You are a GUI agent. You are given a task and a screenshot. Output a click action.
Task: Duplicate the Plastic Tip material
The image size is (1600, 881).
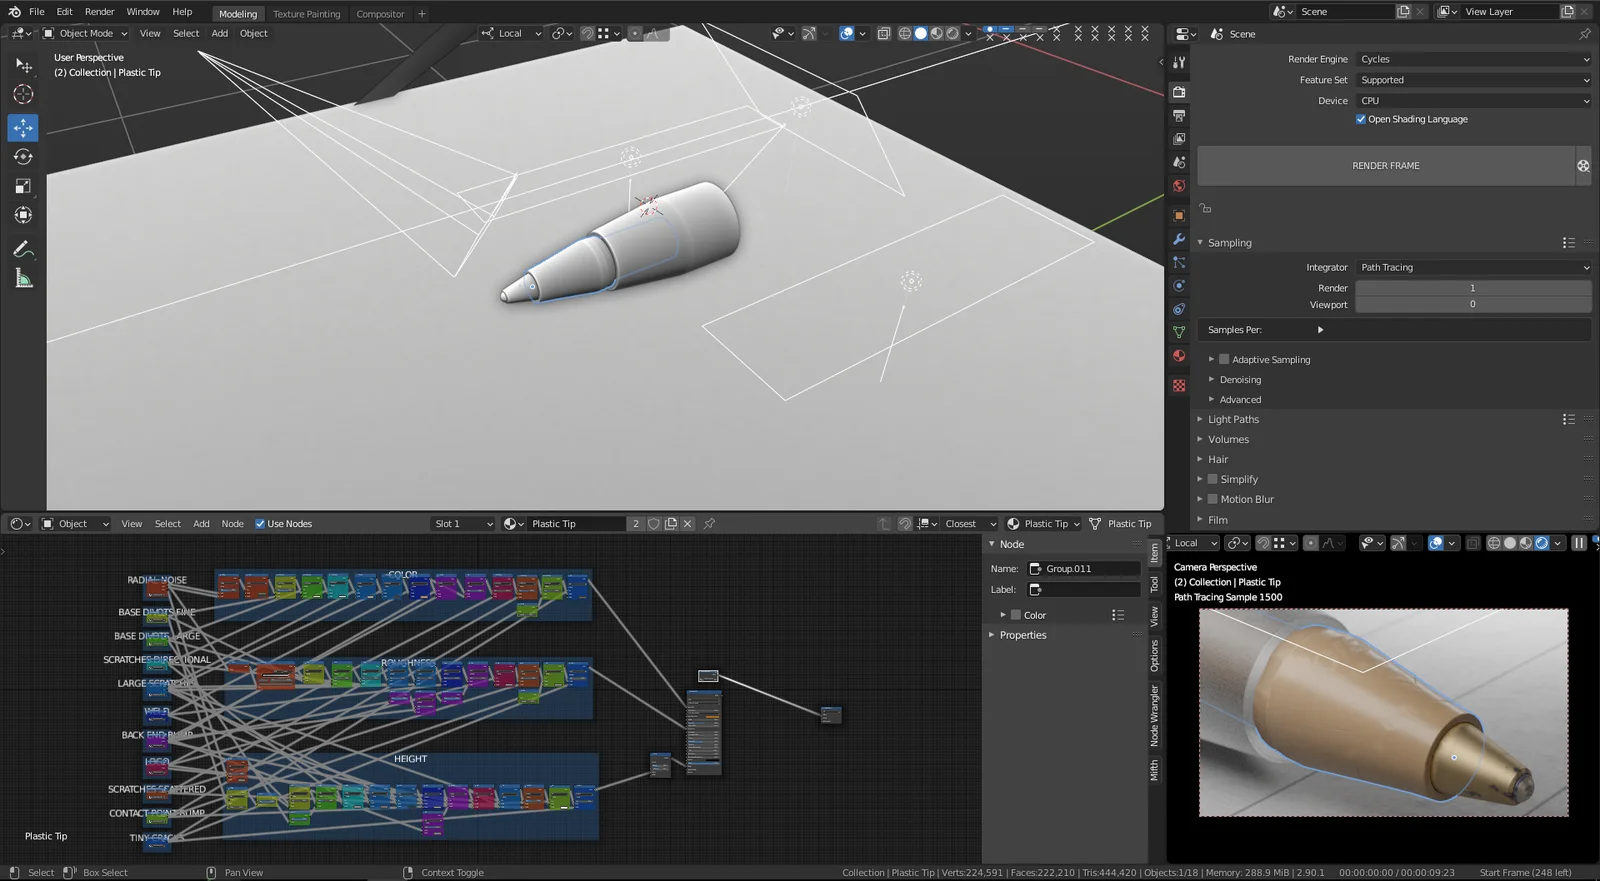pos(671,524)
